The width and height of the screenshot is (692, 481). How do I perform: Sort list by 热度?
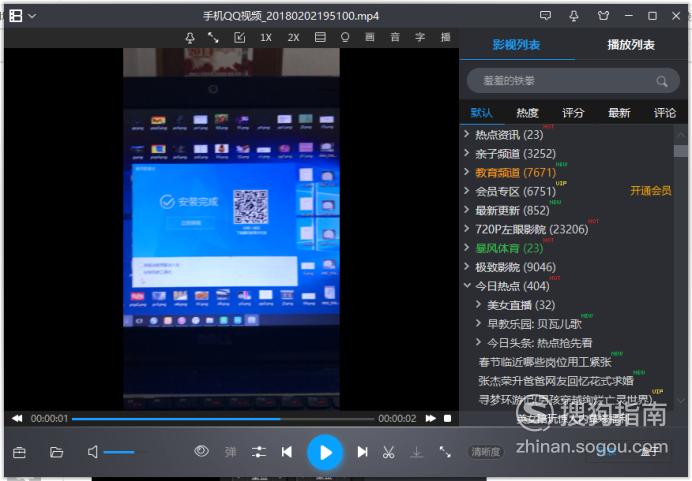(x=527, y=113)
